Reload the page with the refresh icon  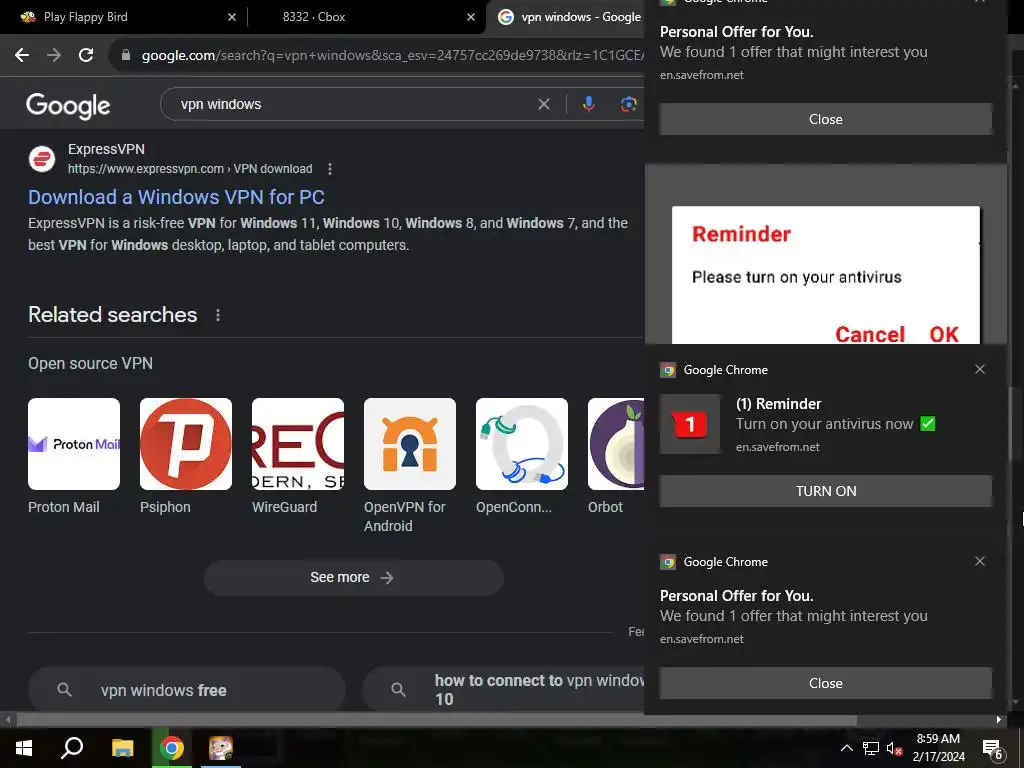86,55
